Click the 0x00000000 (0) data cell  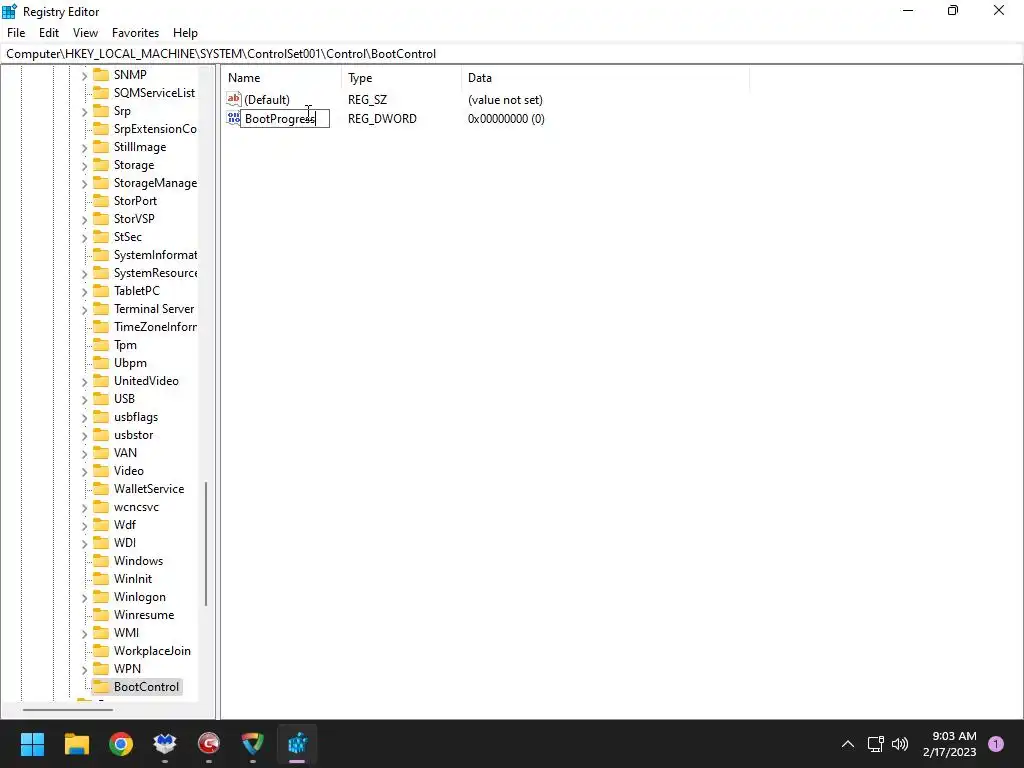506,119
